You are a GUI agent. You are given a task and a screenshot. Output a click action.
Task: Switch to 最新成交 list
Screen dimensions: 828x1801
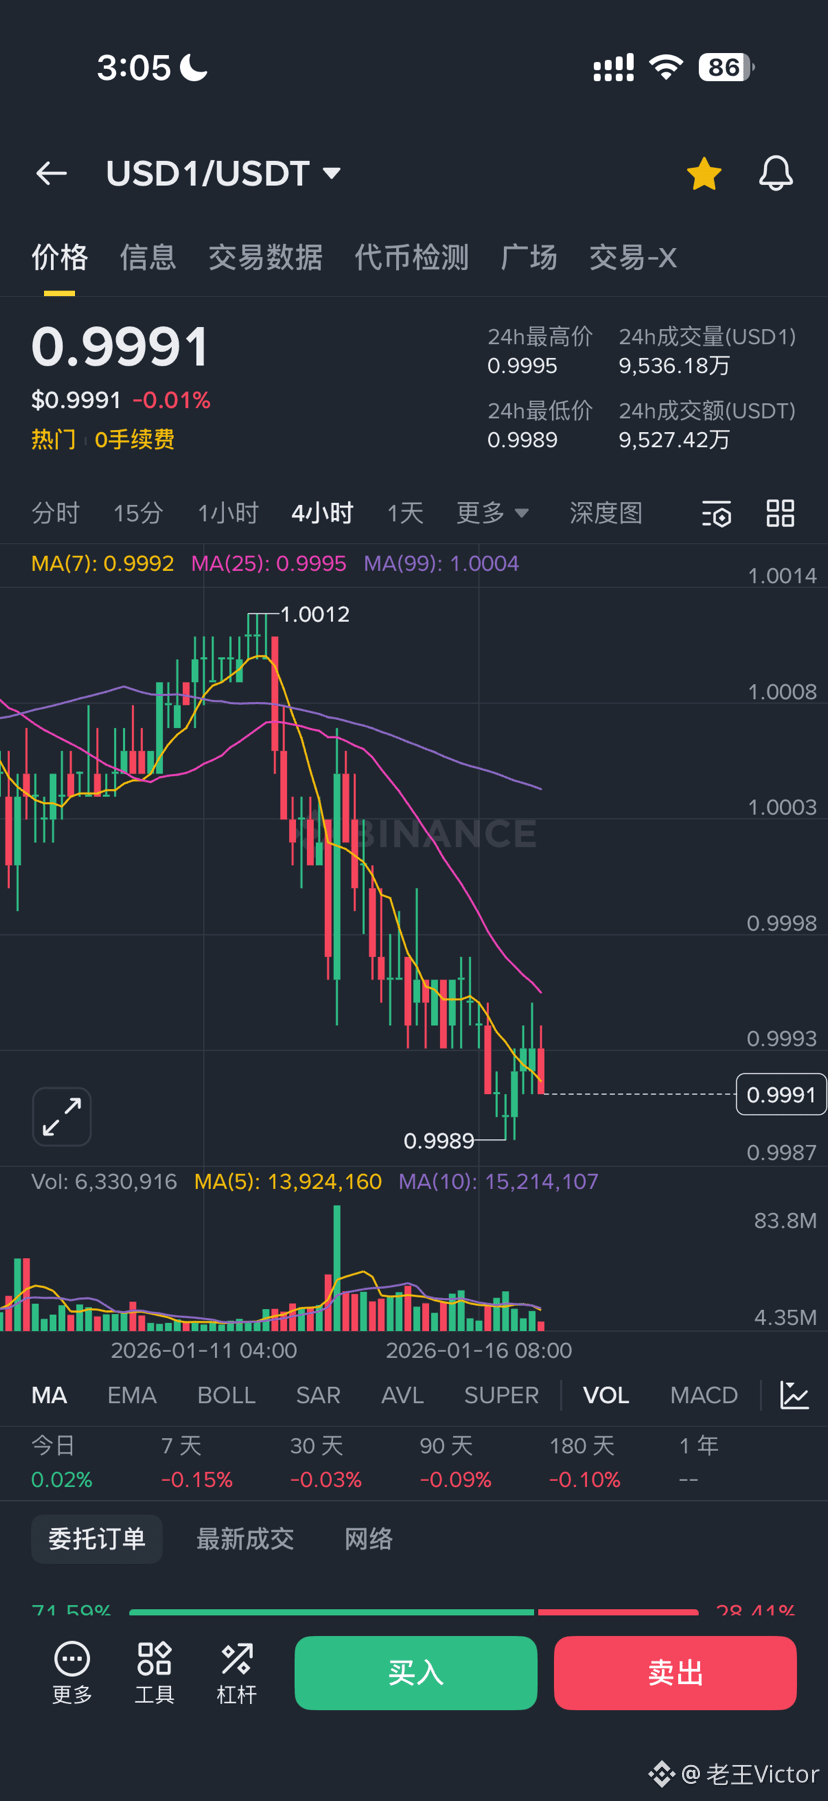245,1539
